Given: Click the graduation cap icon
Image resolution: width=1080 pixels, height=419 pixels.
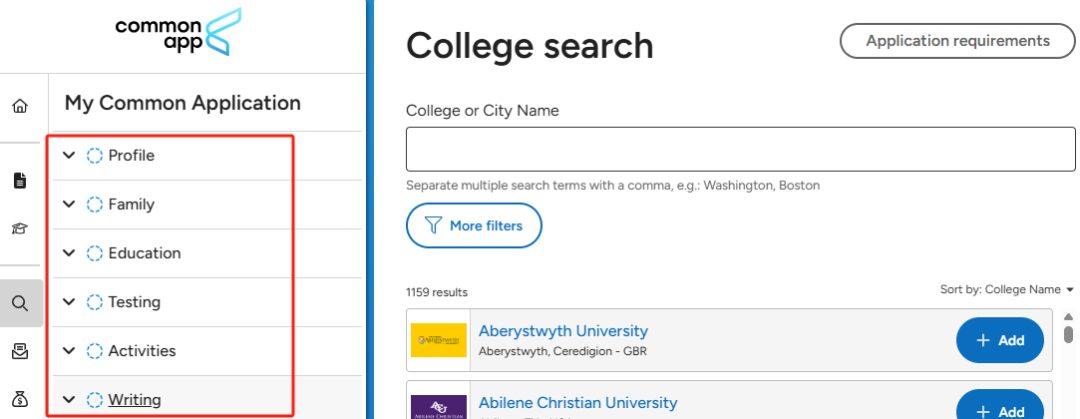Looking at the screenshot, I should pyautogui.click(x=20, y=229).
